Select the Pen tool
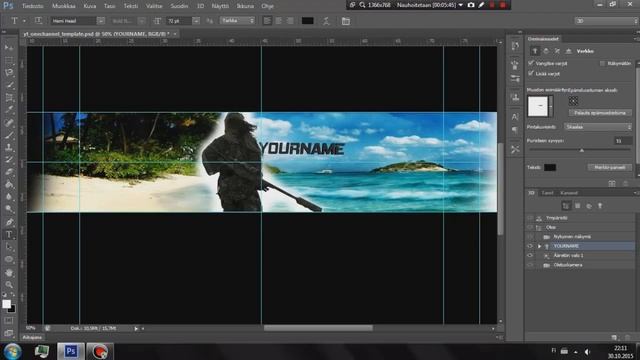This screenshot has width=640, height=360. 9,222
